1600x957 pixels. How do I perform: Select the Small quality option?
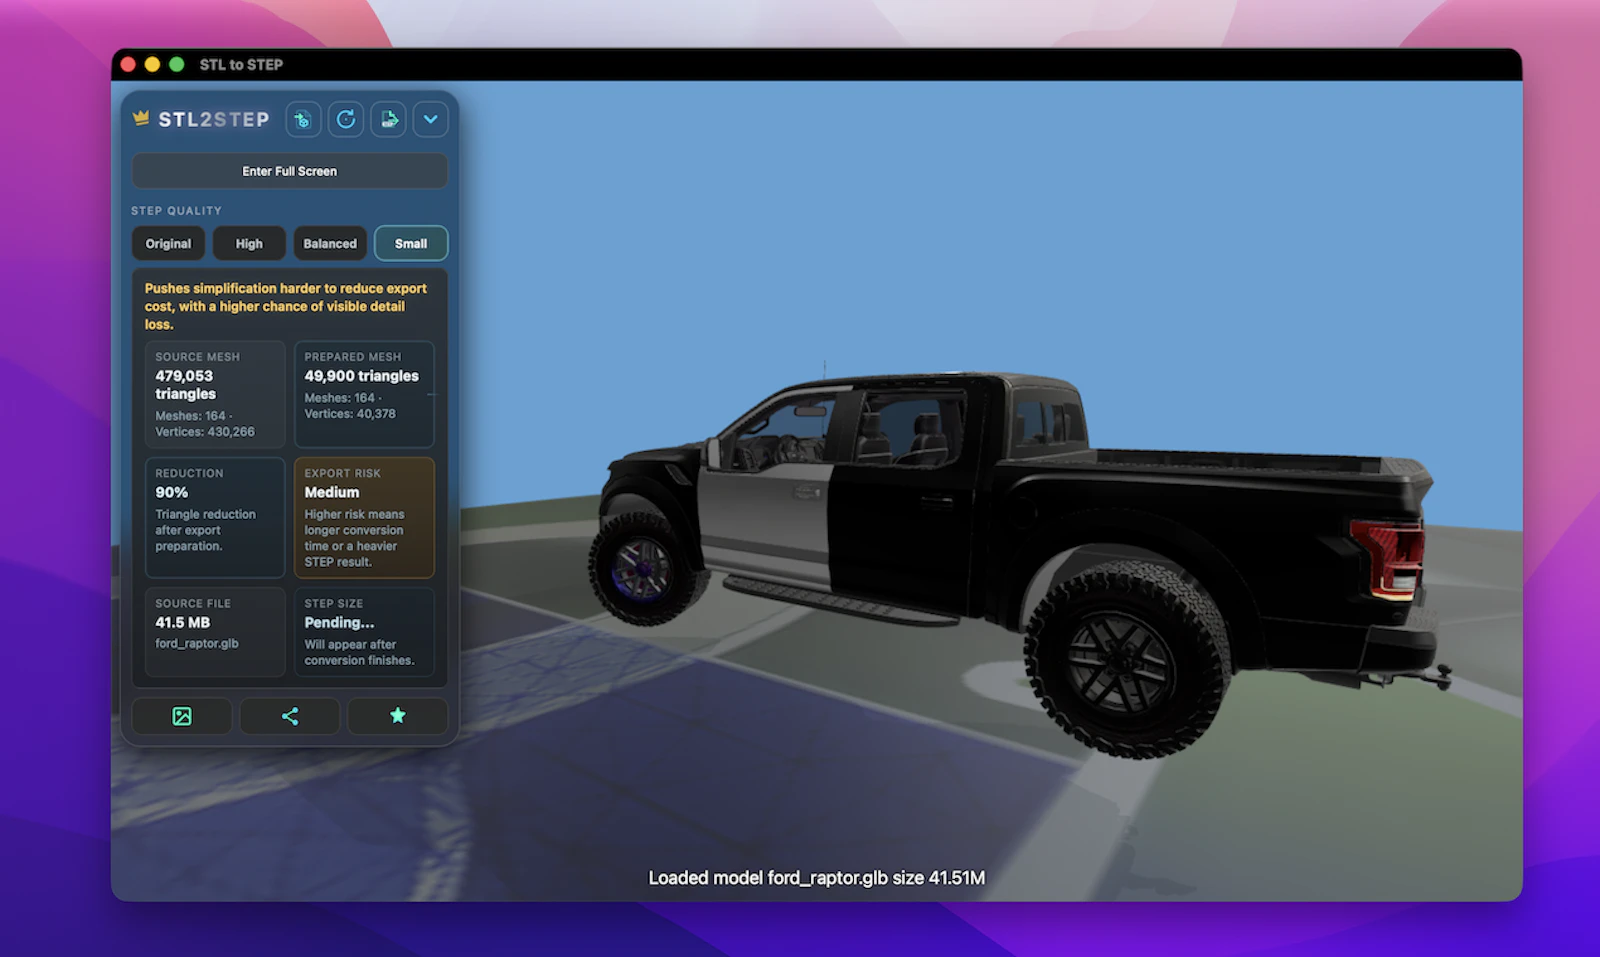[411, 243]
